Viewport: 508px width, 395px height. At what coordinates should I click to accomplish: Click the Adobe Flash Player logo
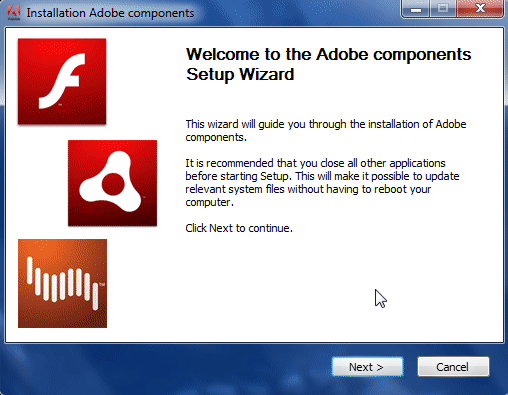click(x=62, y=81)
